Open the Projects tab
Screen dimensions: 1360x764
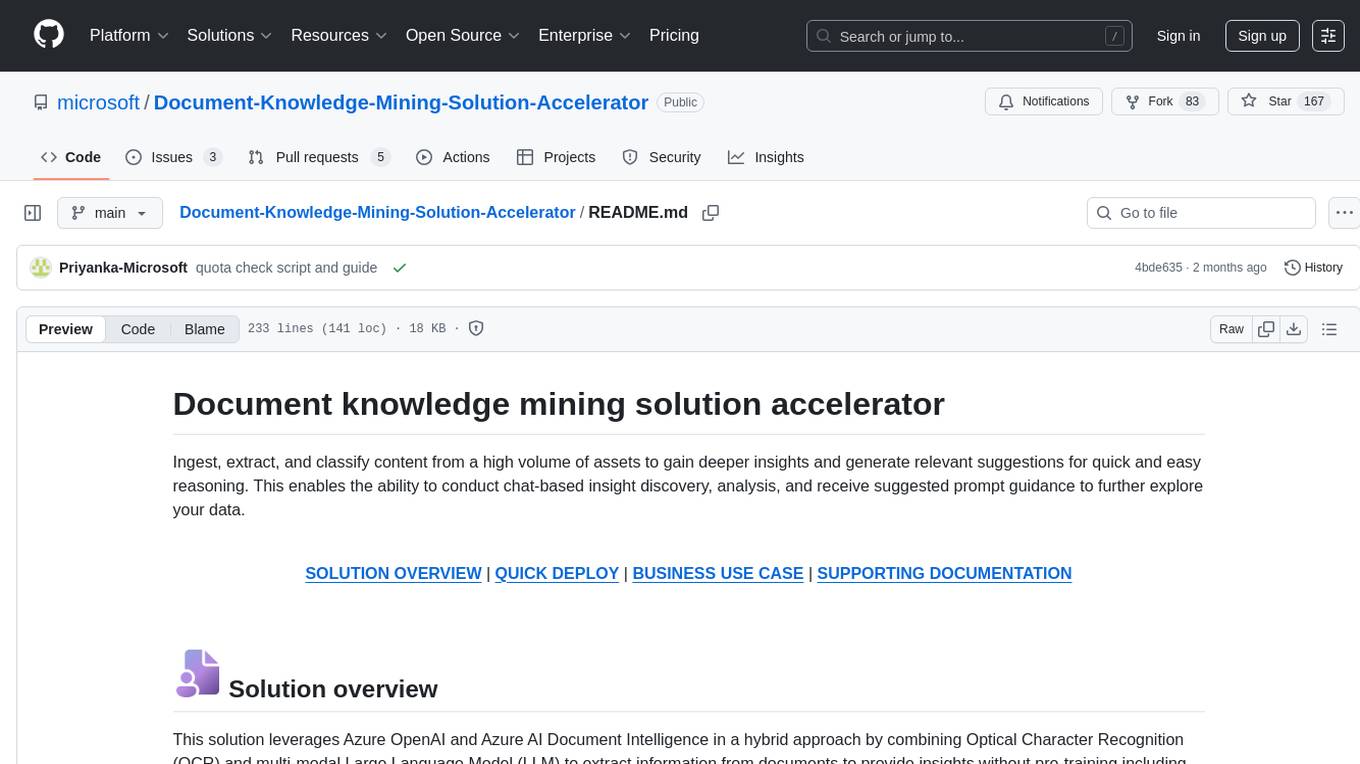[x=556, y=157]
